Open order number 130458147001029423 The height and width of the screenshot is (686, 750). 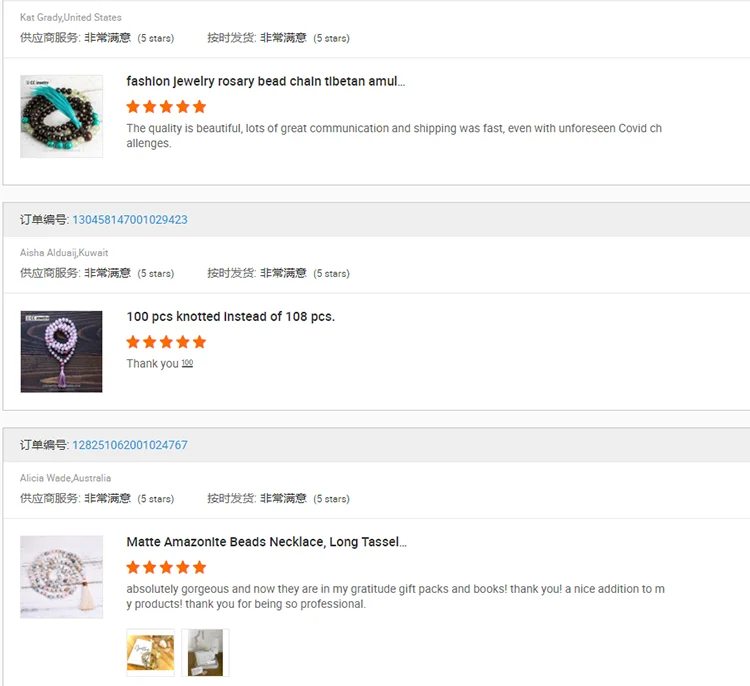pyautogui.click(x=130, y=220)
